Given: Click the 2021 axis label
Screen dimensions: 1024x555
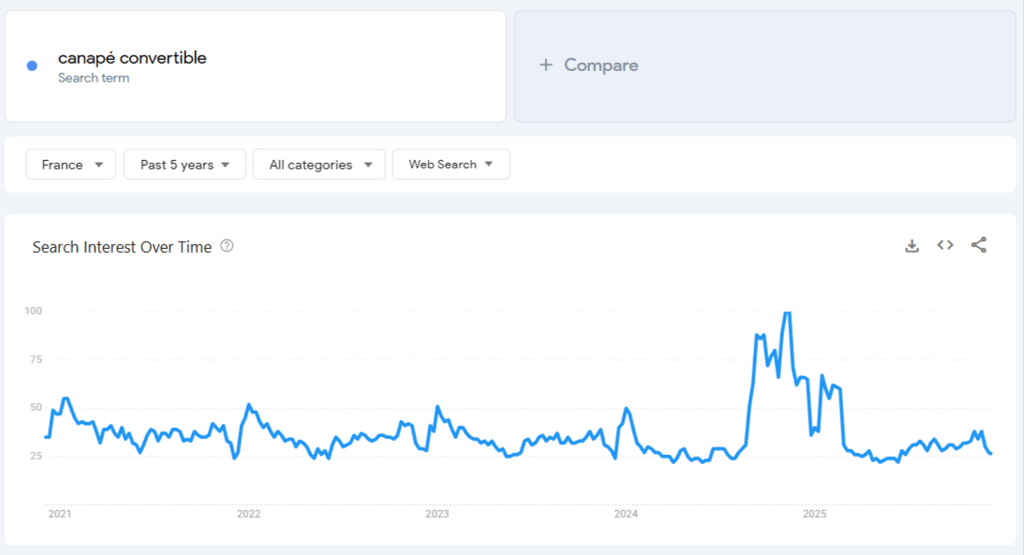Looking at the screenshot, I should click(59, 514).
